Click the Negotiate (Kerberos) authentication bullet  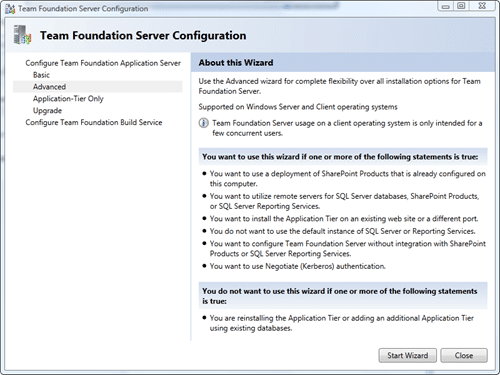[297, 266]
